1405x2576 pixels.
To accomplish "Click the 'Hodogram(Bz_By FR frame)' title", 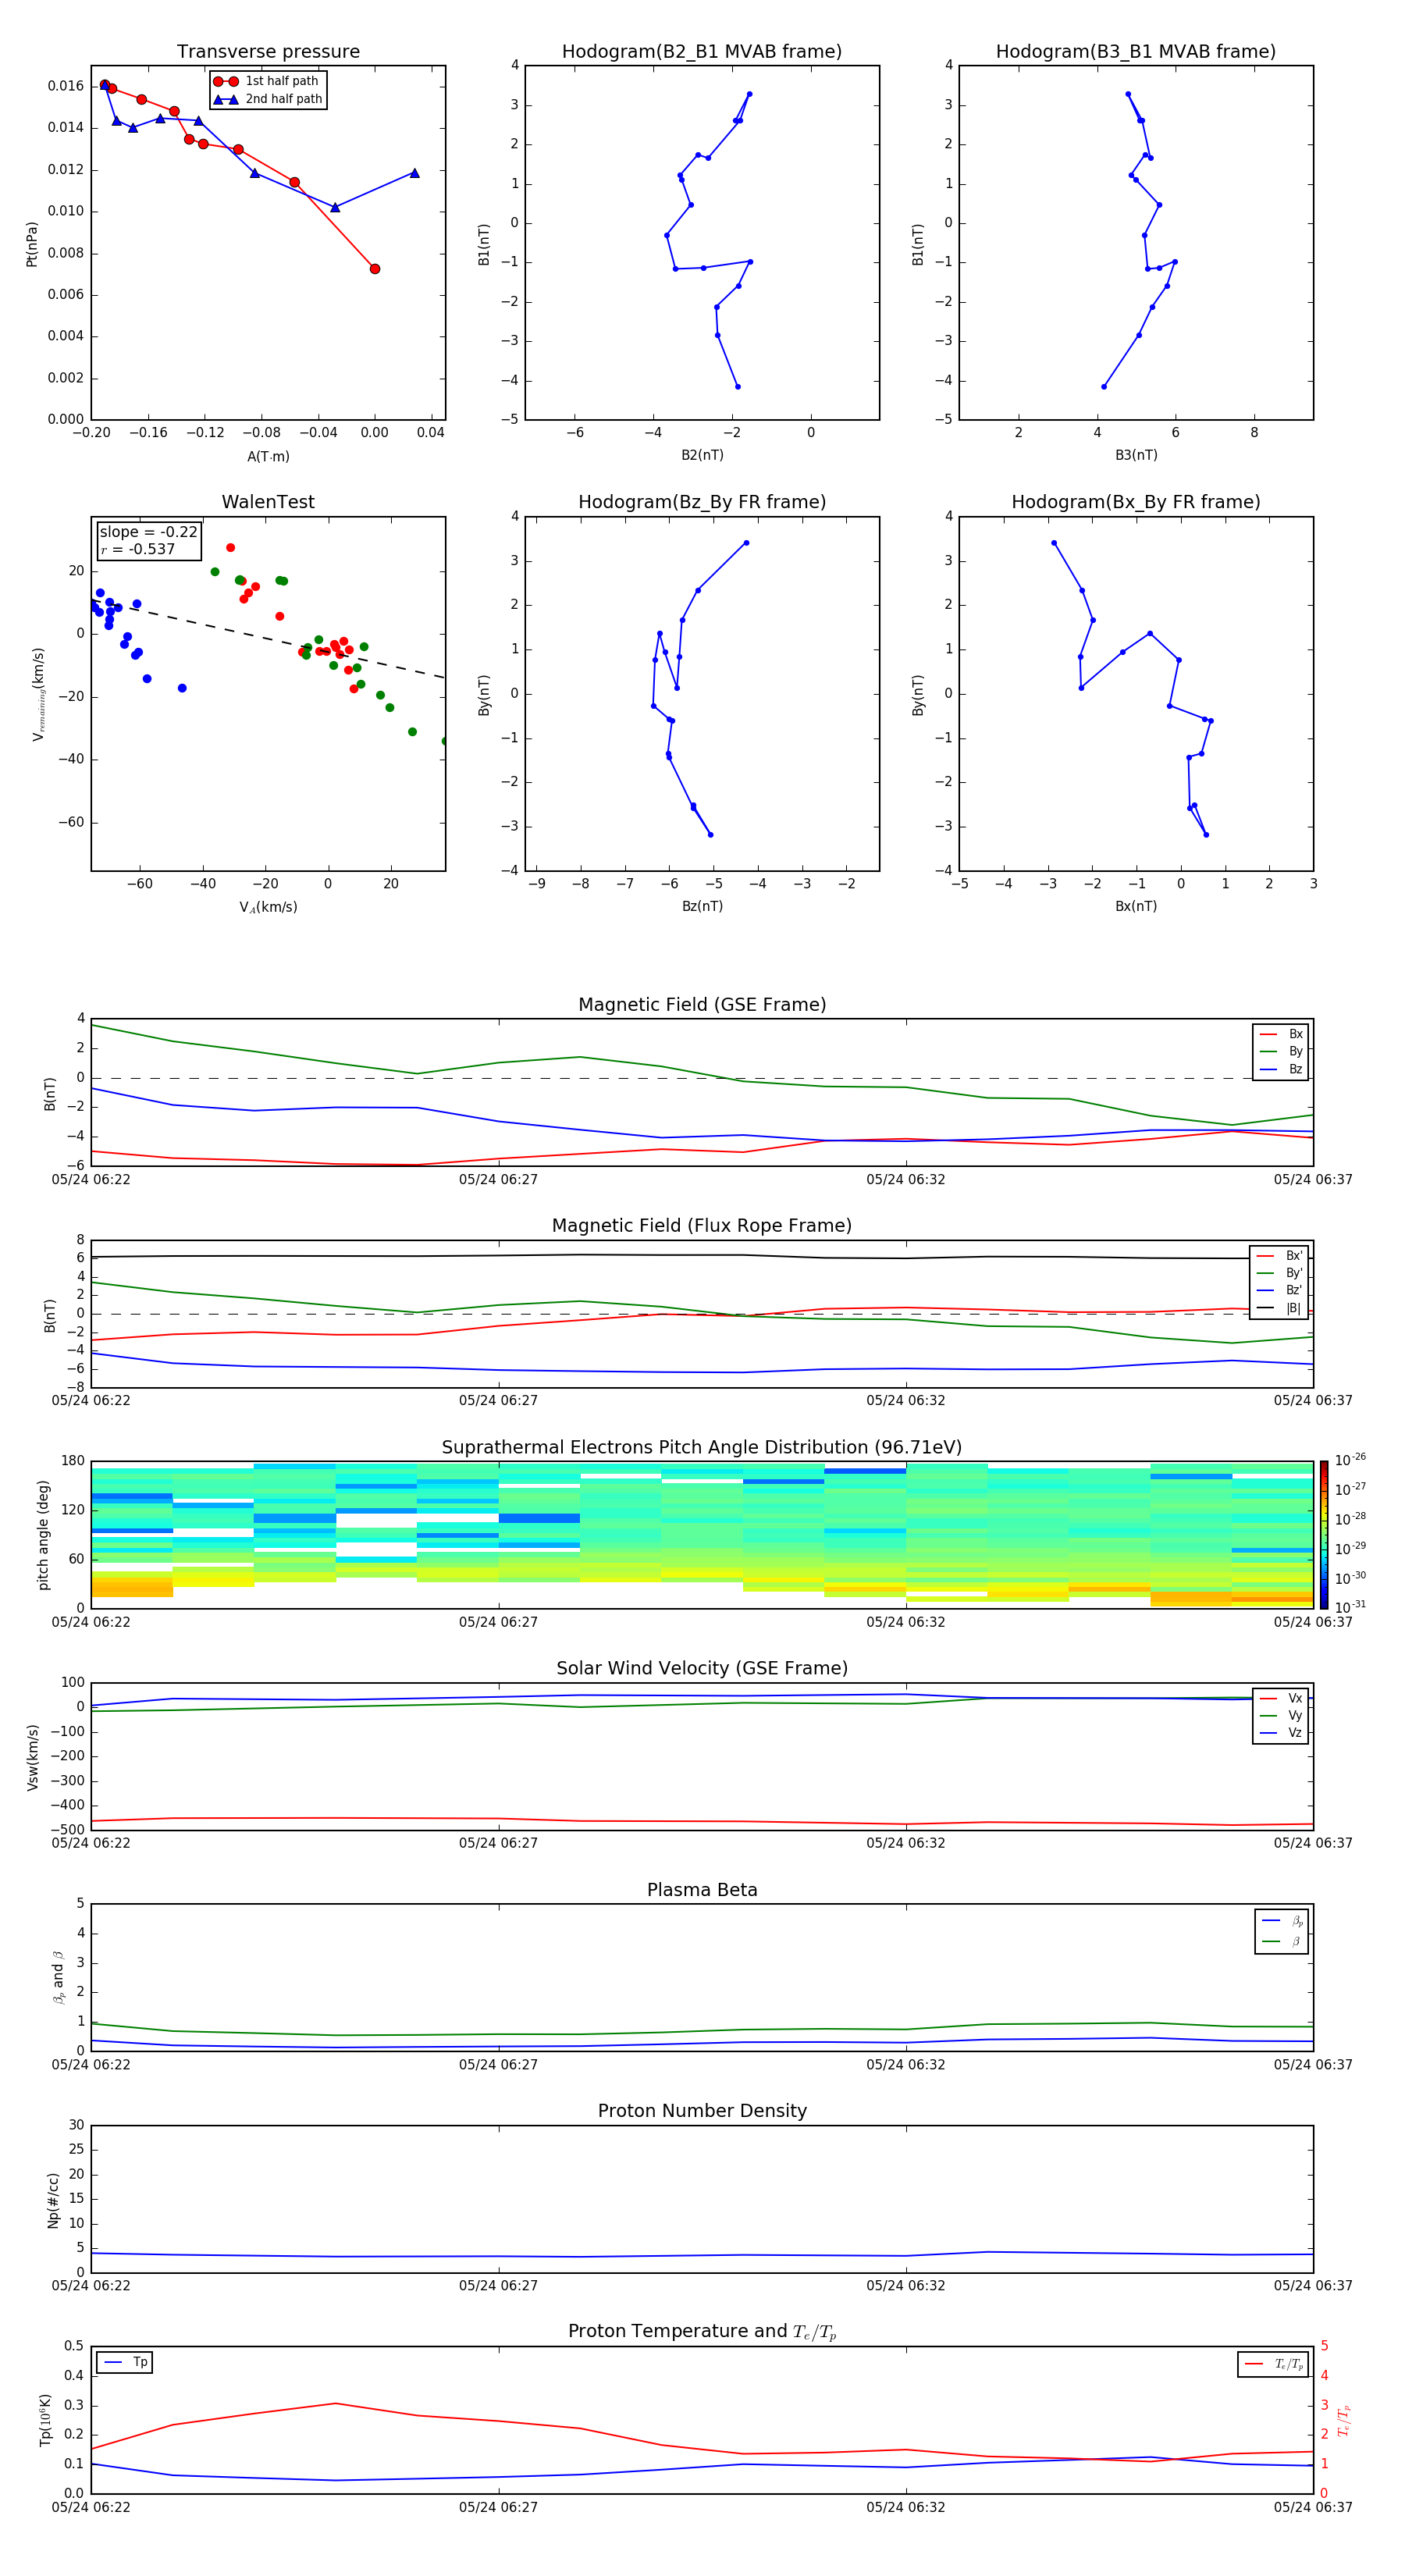I will pos(702,502).
